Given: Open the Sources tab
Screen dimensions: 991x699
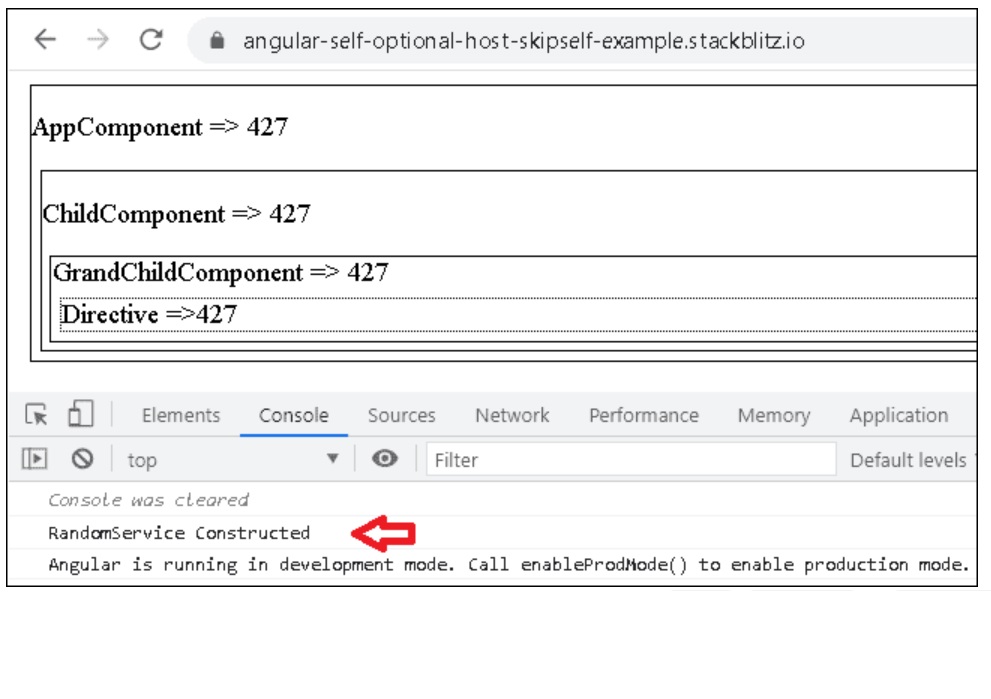Looking at the screenshot, I should tap(401, 416).
